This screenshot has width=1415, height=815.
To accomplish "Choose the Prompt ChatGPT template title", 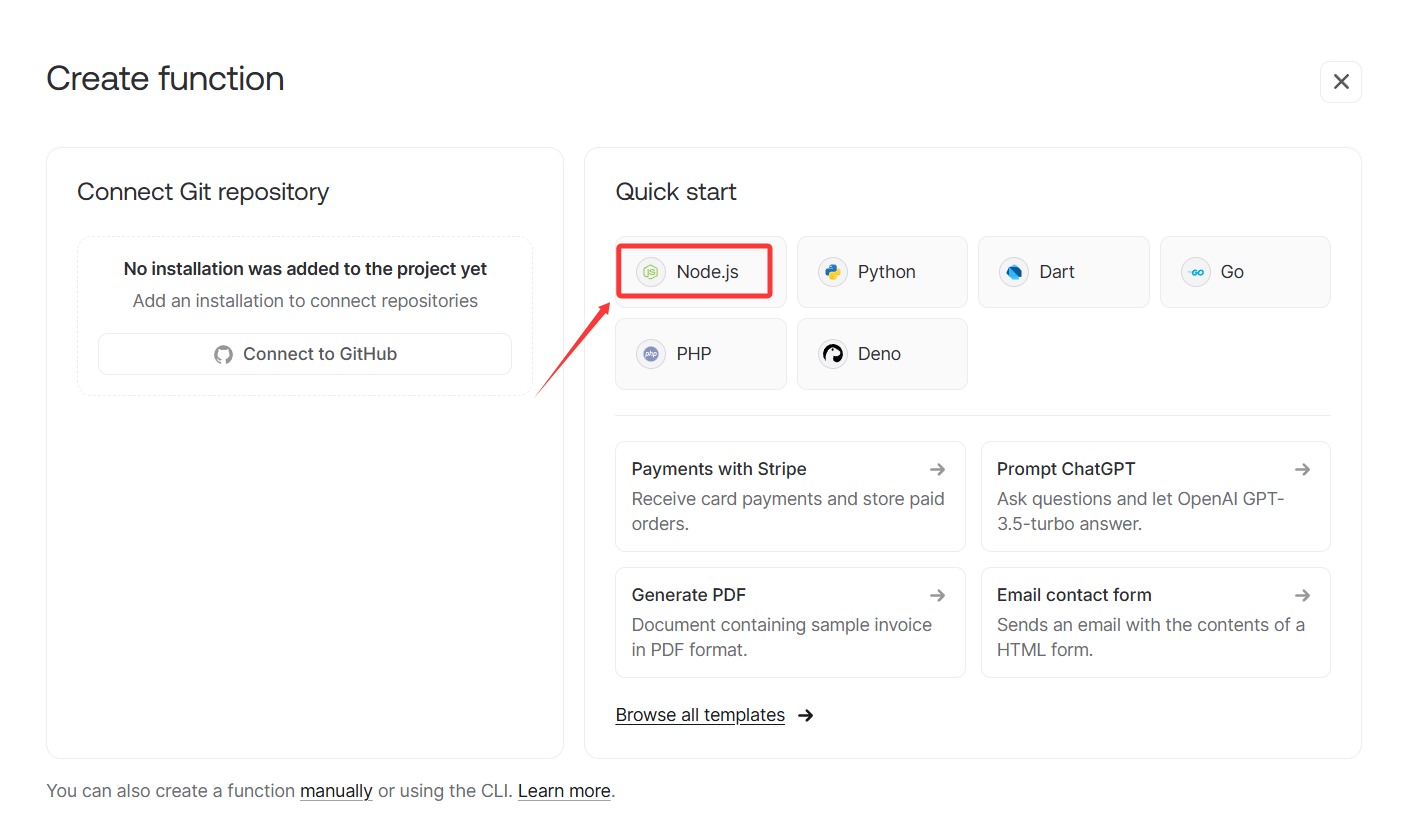I will pyautogui.click(x=1066, y=469).
